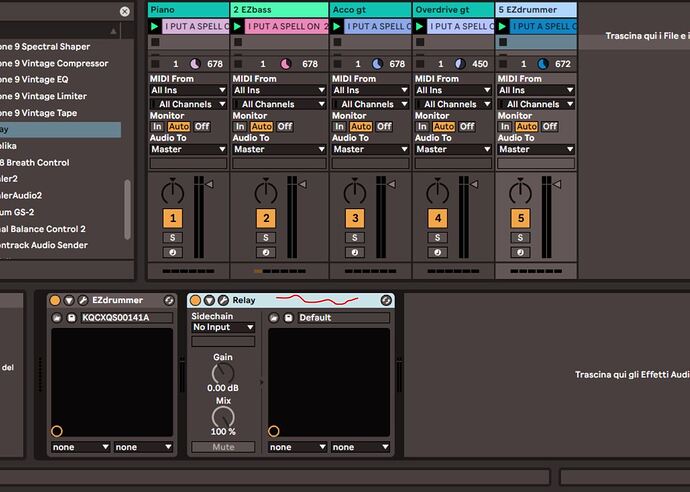Fold the Relay device with triangle icon
Screen dimensions: 690x492
tap(209, 300)
